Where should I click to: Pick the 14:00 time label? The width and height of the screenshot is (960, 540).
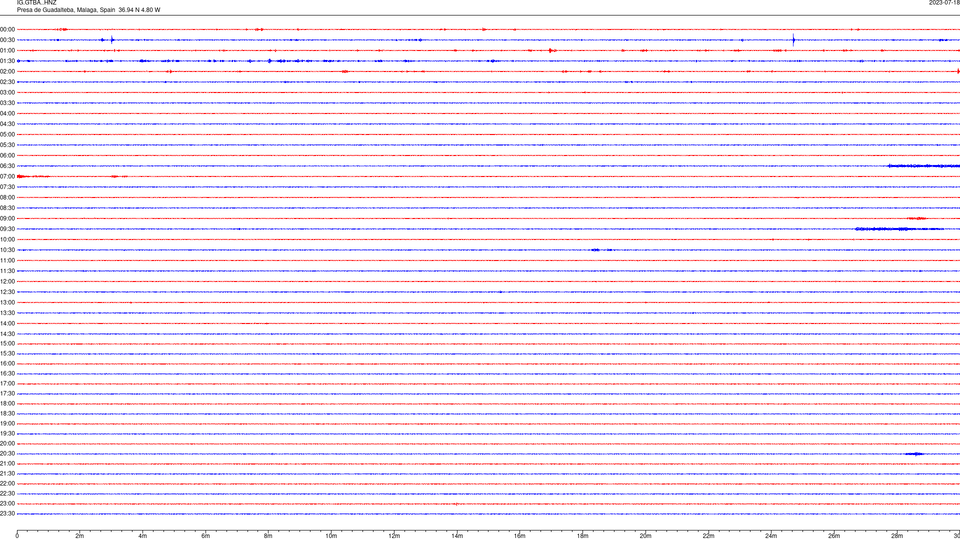[x=7, y=323]
